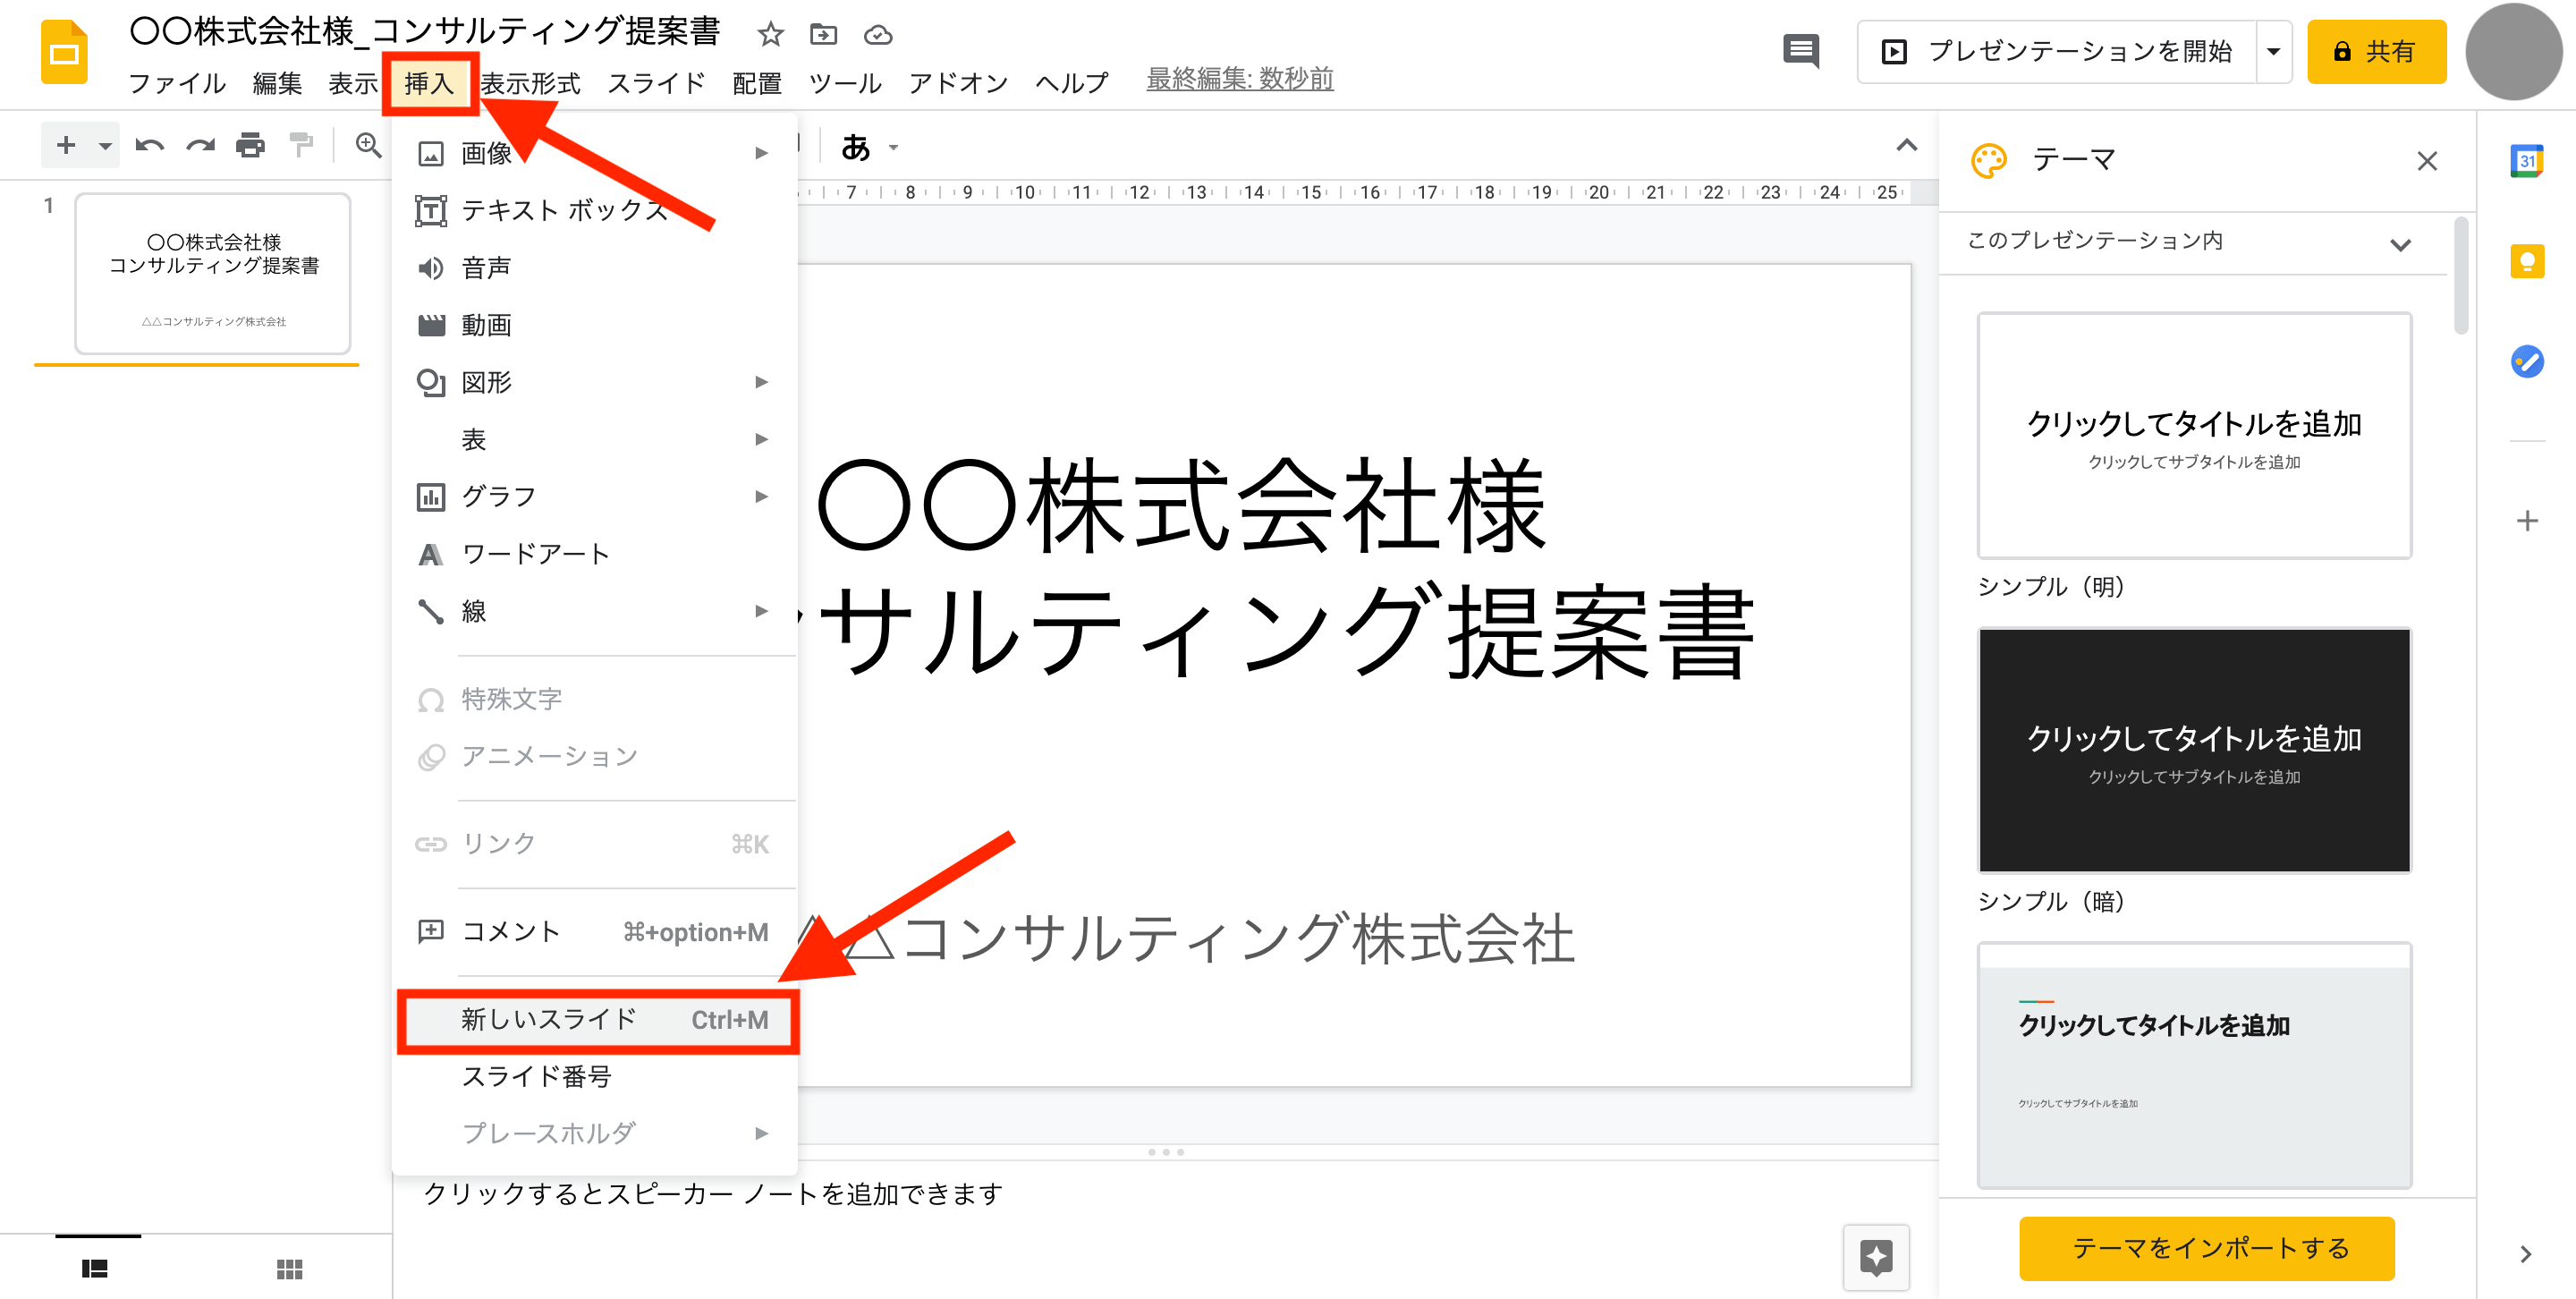This screenshot has height=1299, width=2576.
Task: Choose 音声 from the insert menu
Action: [595, 268]
